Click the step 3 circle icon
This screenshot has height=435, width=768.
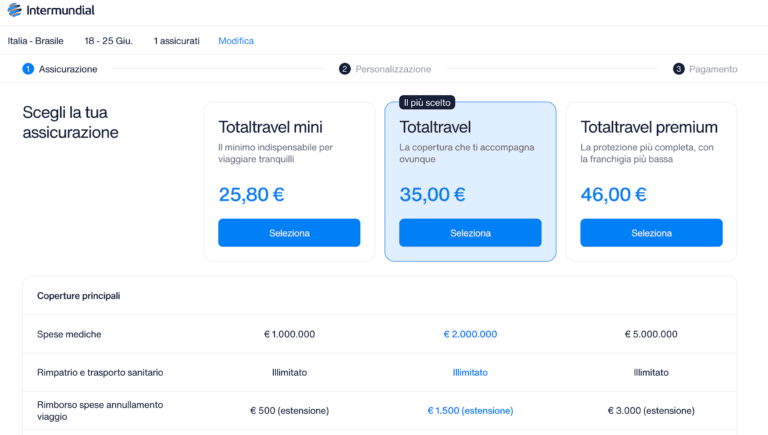[x=678, y=69]
